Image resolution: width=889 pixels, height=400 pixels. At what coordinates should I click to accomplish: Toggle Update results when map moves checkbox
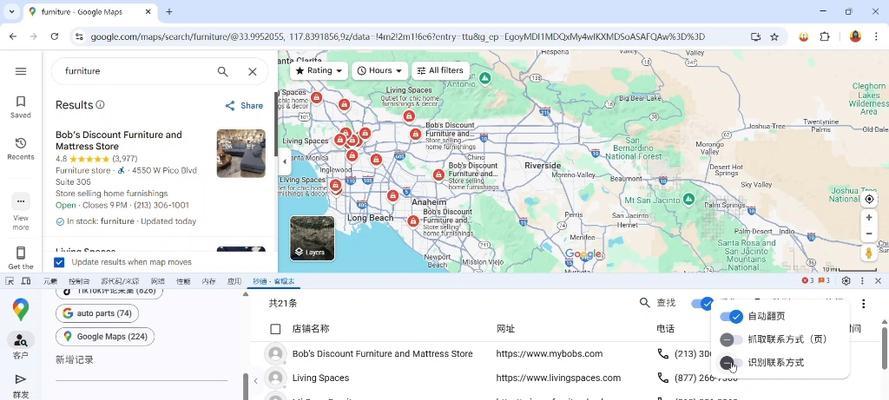[x=59, y=262]
